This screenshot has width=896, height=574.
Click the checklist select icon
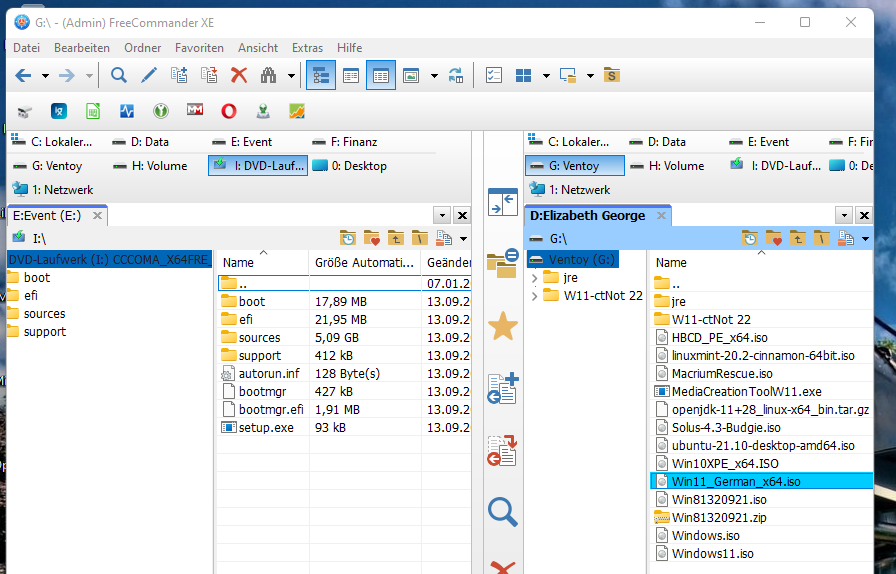pos(494,75)
